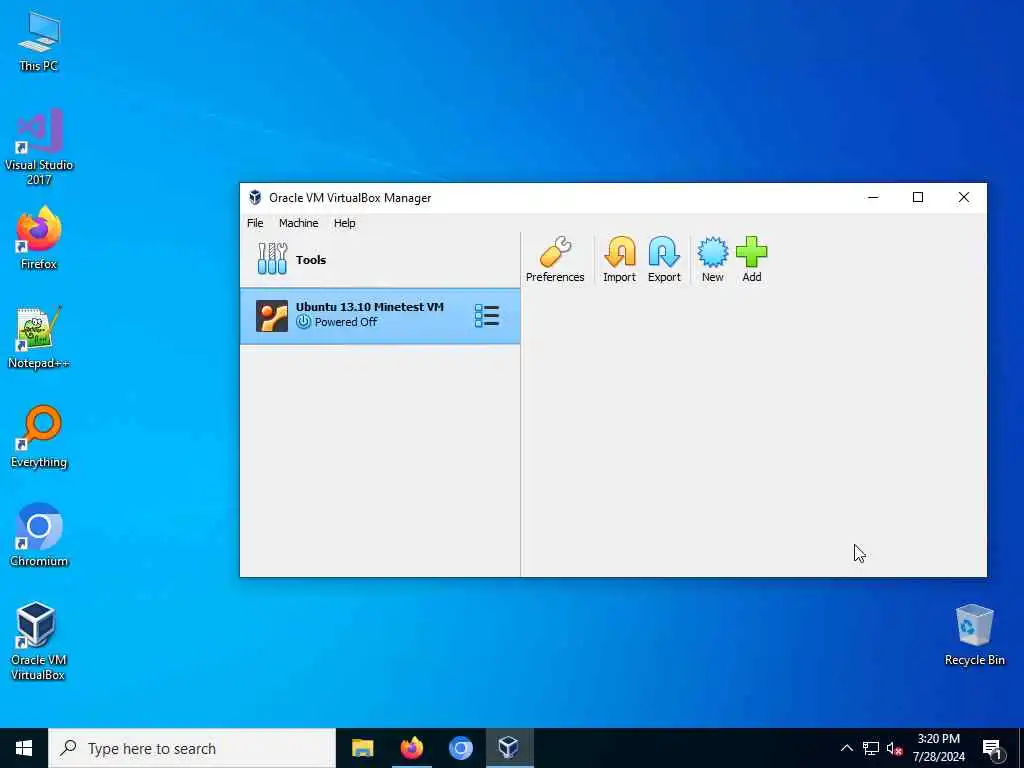Image resolution: width=1024 pixels, height=768 pixels.
Task: Select Visual Studio 2017 desktop shortcut
Action: click(x=39, y=147)
